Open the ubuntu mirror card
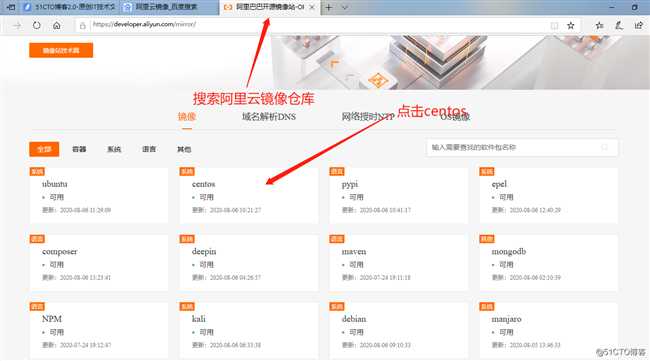 (x=99, y=195)
